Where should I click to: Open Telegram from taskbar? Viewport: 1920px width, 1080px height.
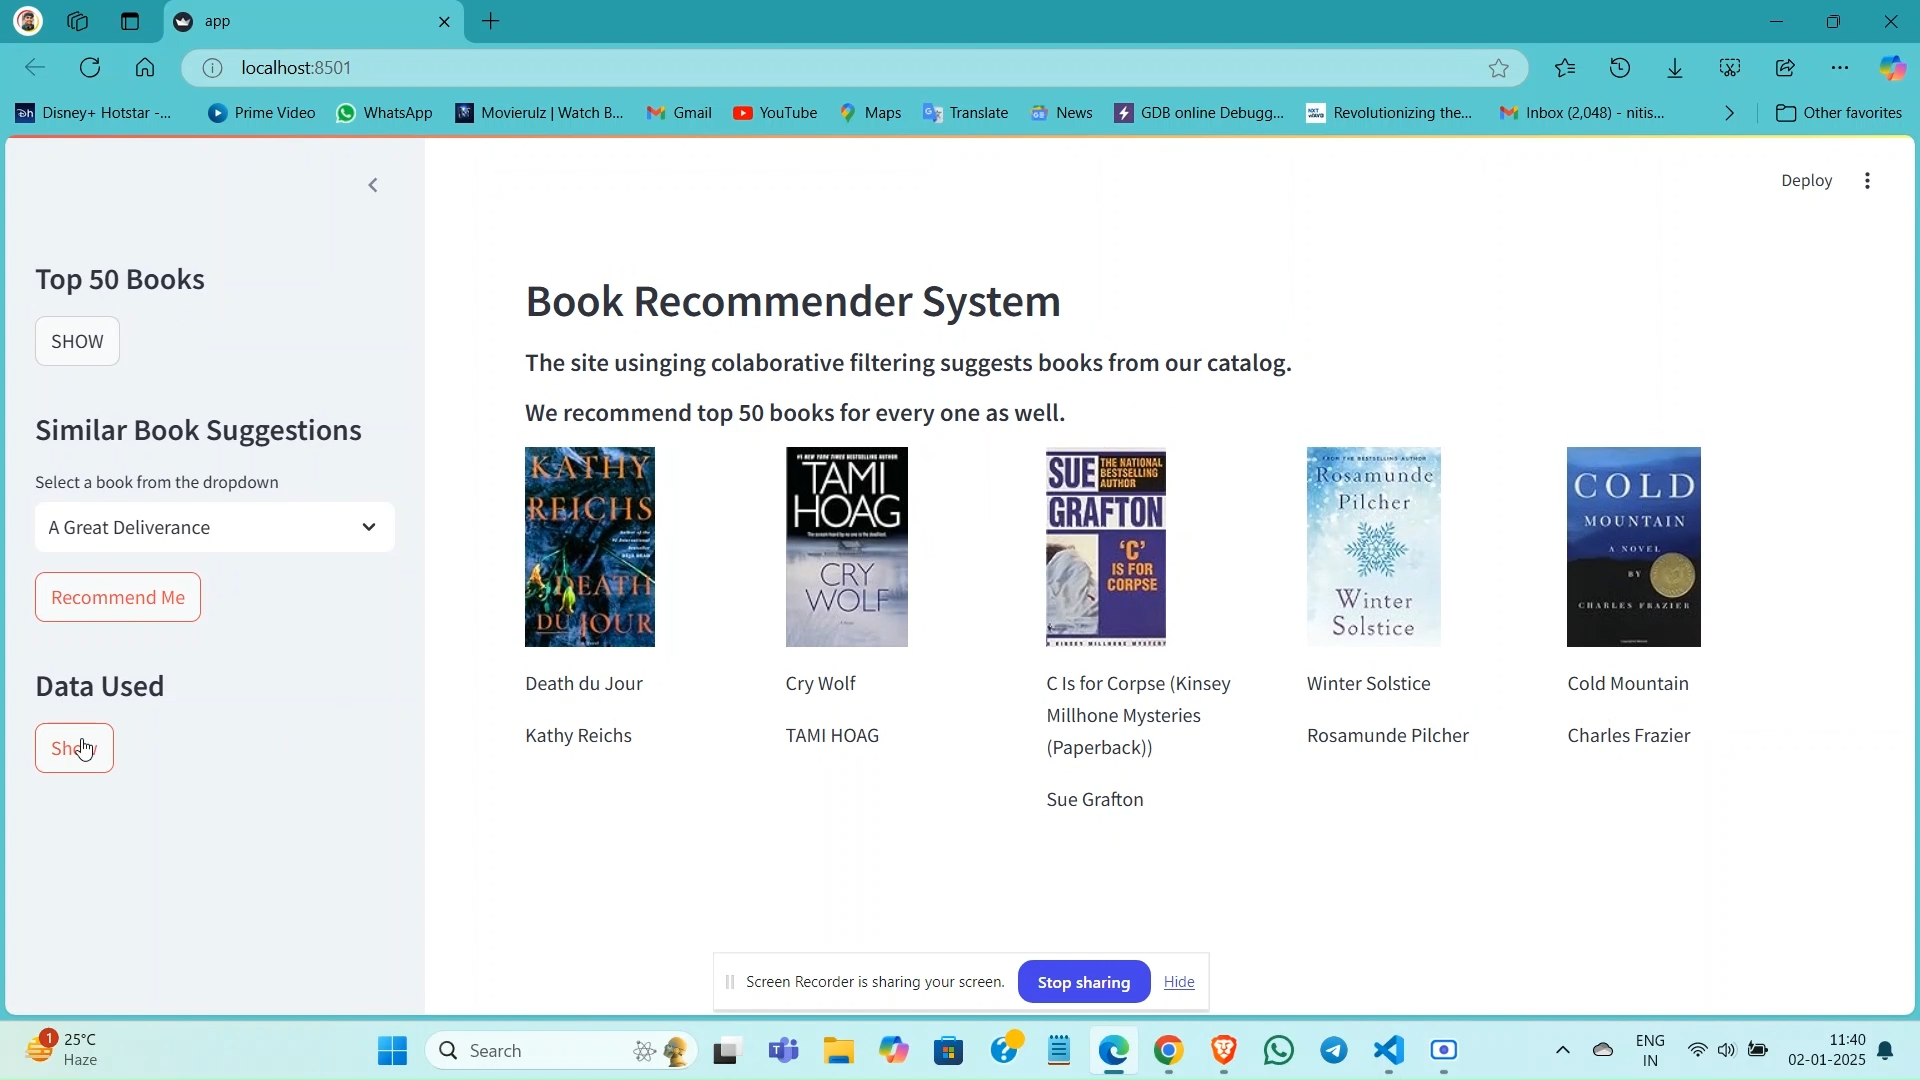(1335, 1052)
